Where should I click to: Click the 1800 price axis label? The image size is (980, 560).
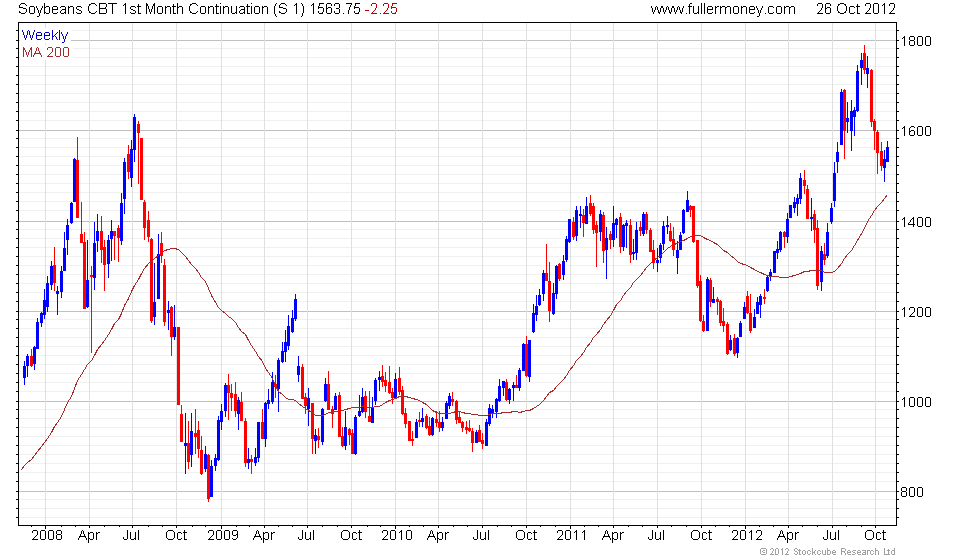click(x=916, y=41)
